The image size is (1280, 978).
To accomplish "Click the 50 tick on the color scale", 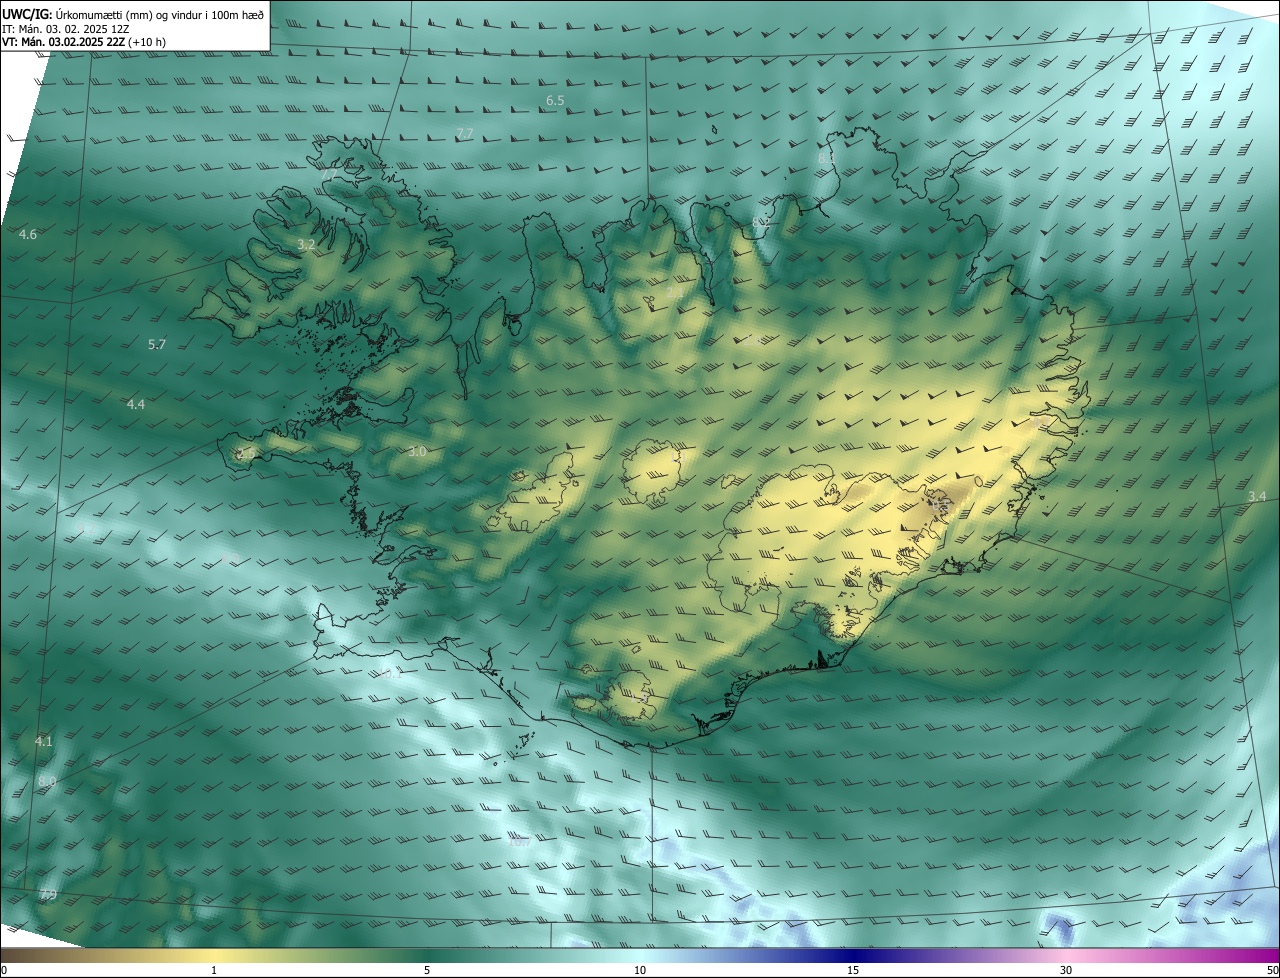I will pyautogui.click(x=1272, y=970).
